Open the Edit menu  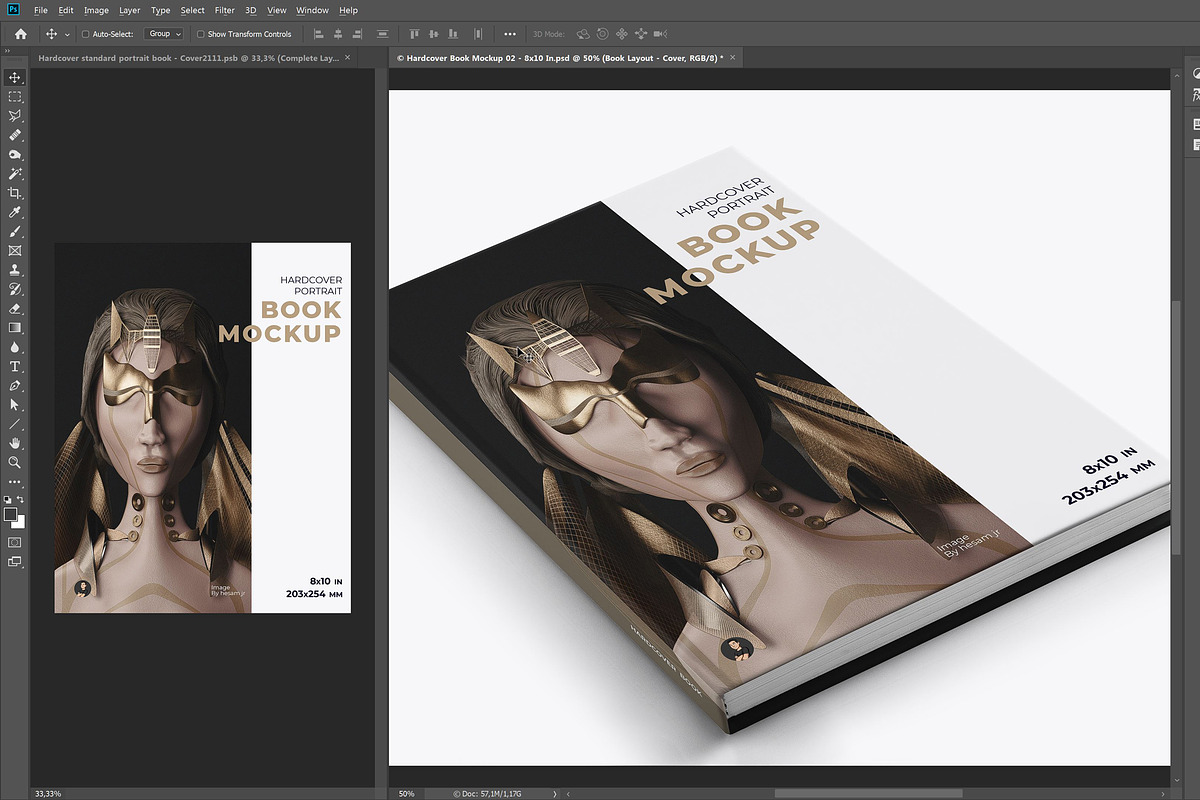(66, 10)
